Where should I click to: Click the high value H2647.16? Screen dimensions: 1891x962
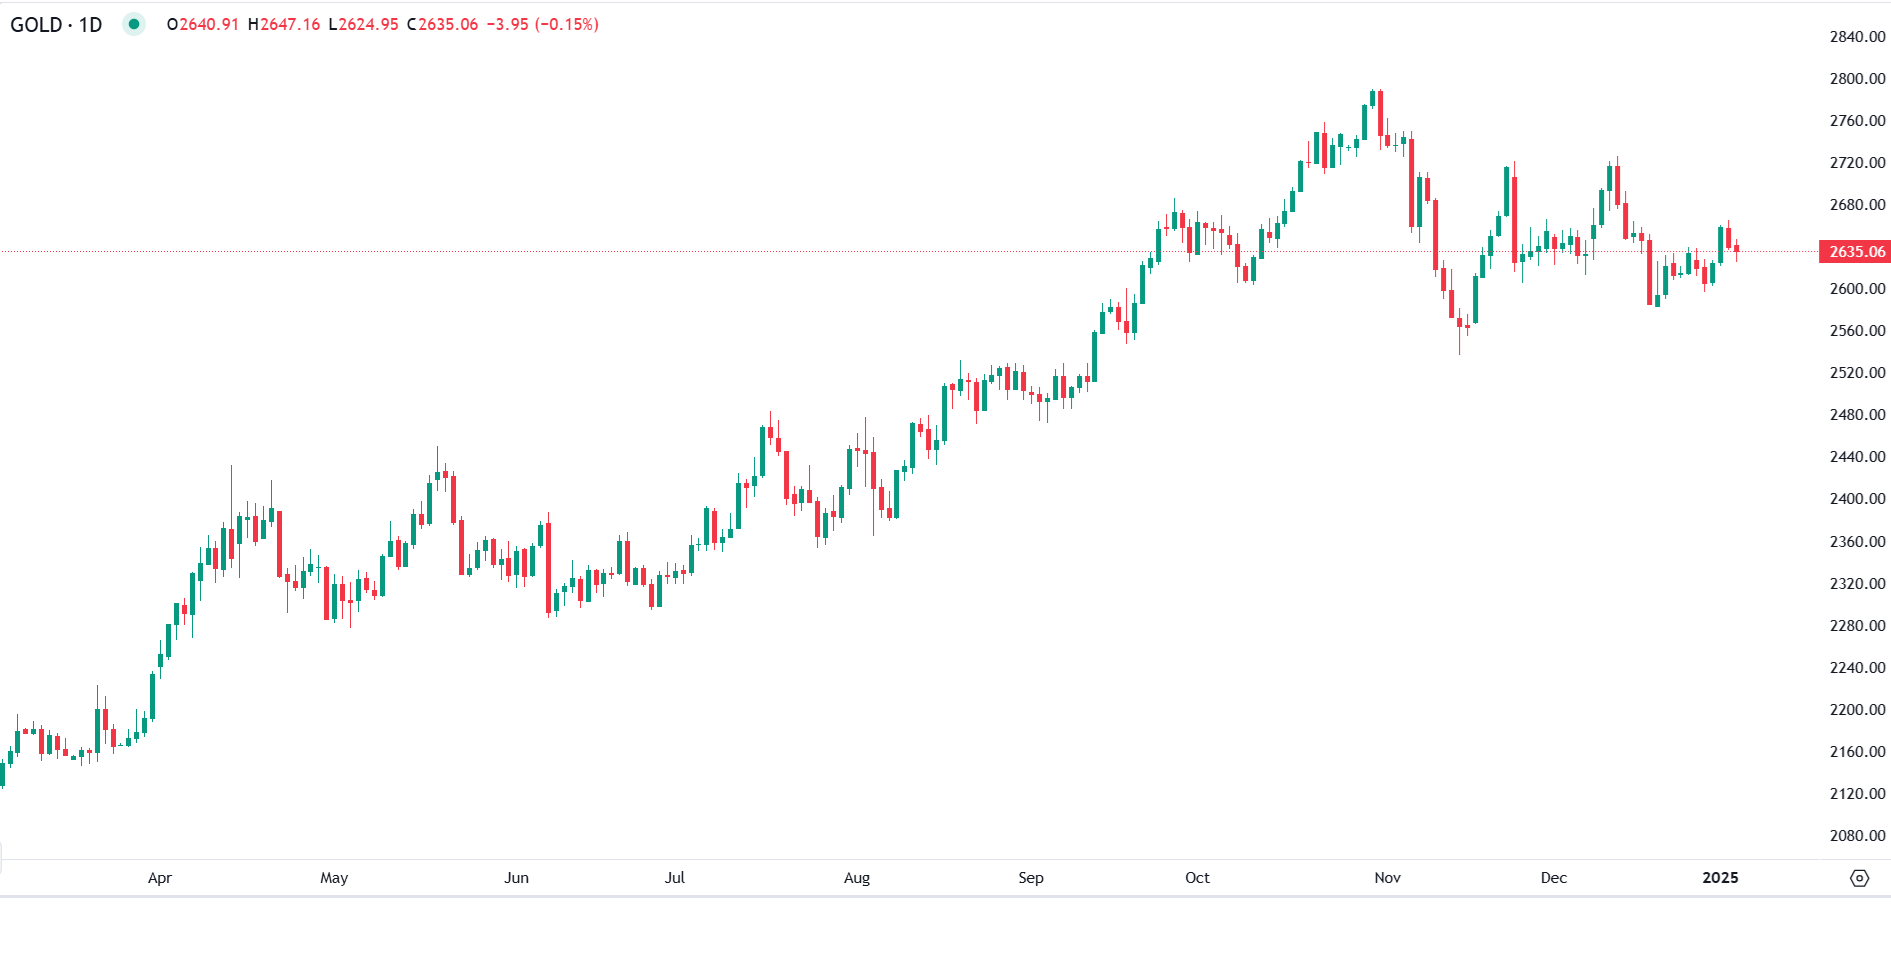(284, 24)
